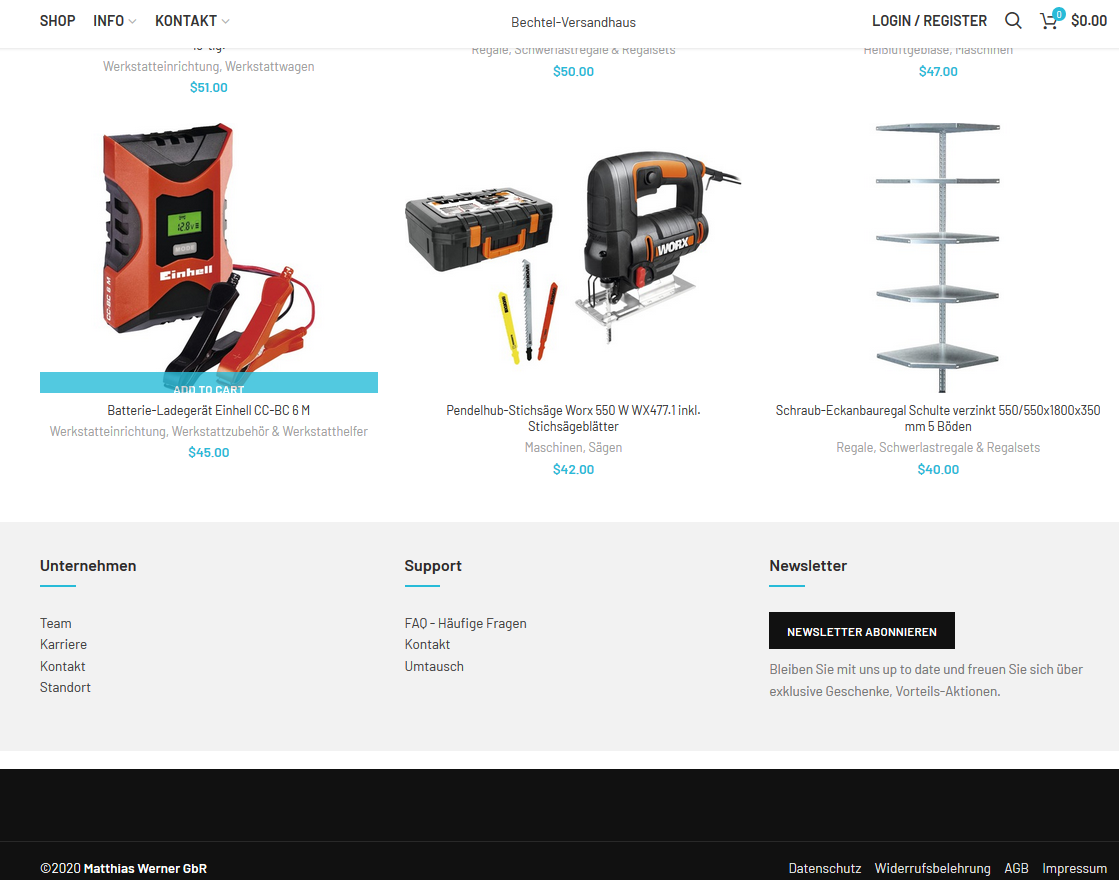Open Kontakt link under Unternehmen
The width and height of the screenshot is (1119, 880).
coord(63,667)
